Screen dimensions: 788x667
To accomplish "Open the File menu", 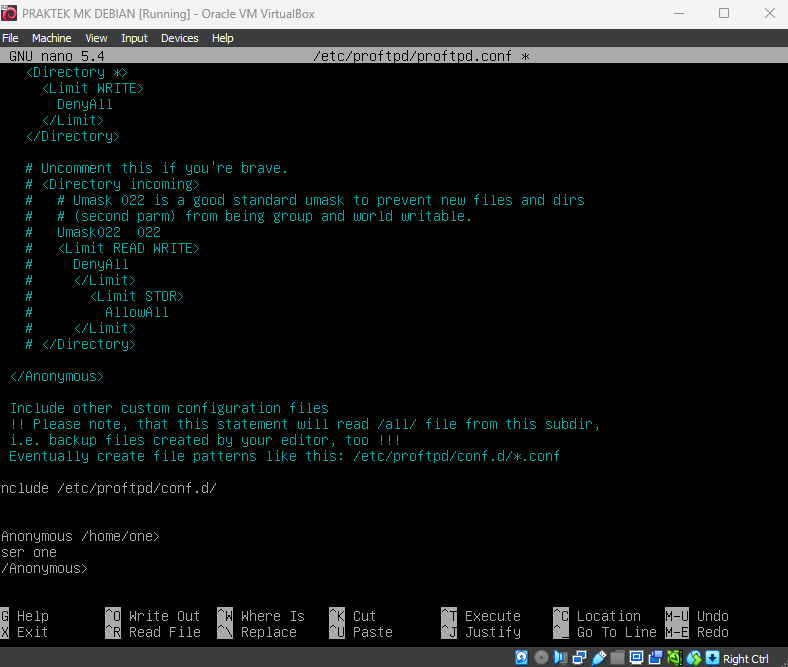I will click(10, 38).
